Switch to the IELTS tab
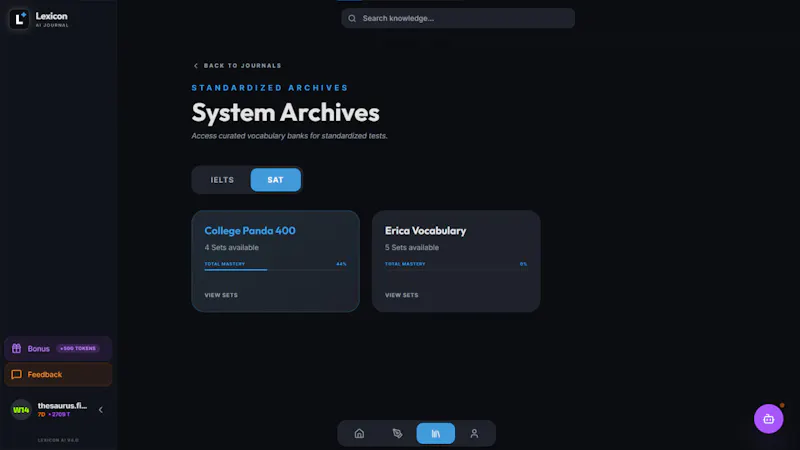The height and width of the screenshot is (450, 800). point(222,180)
